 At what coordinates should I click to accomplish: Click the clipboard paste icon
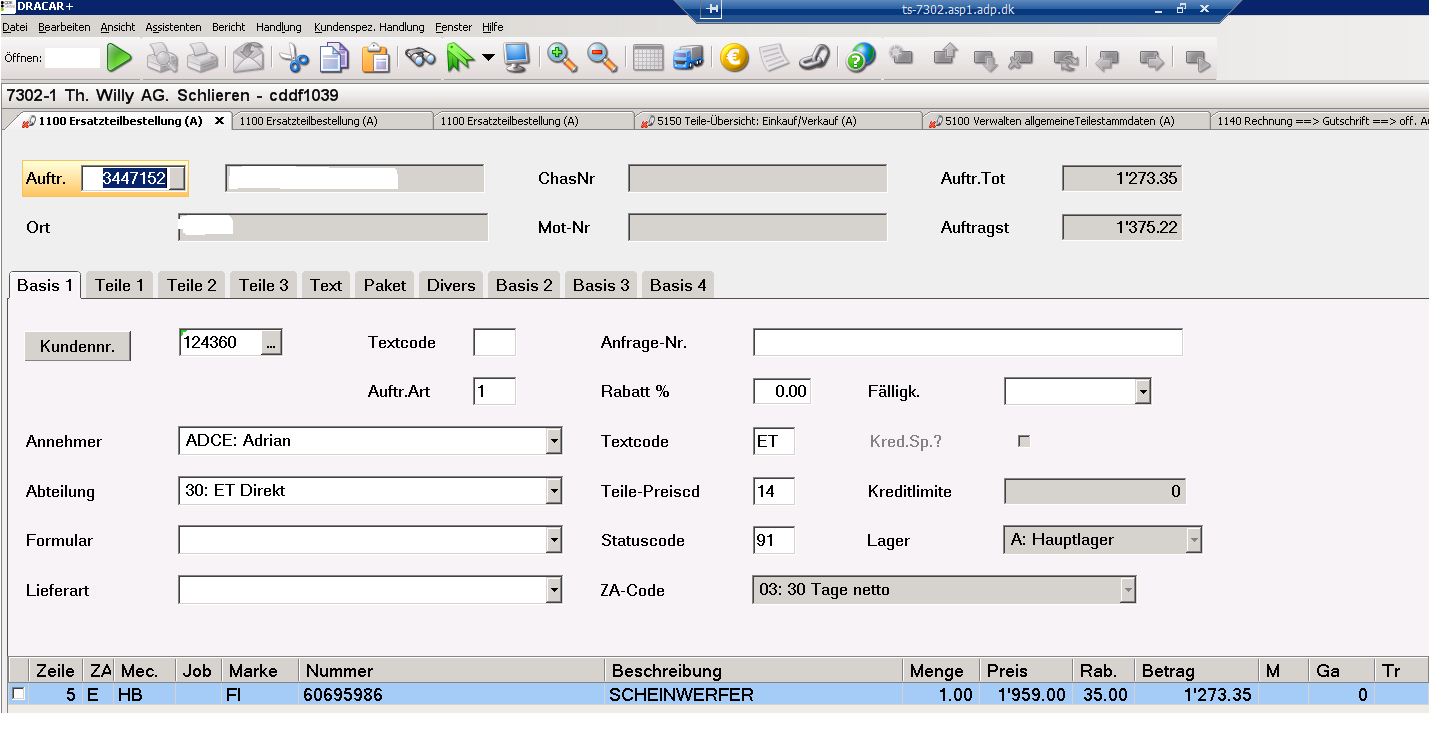point(375,58)
